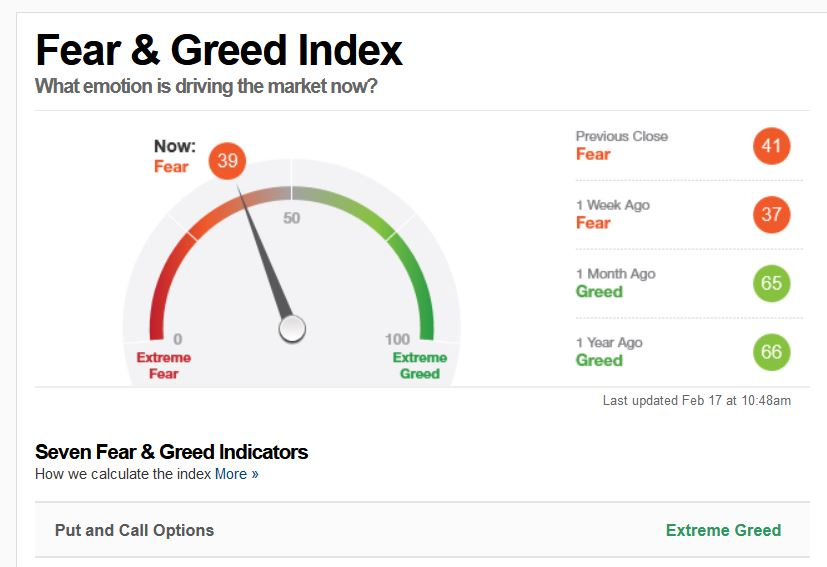Select the Put and Call Options row
The width and height of the screenshot is (827, 567).
[422, 530]
